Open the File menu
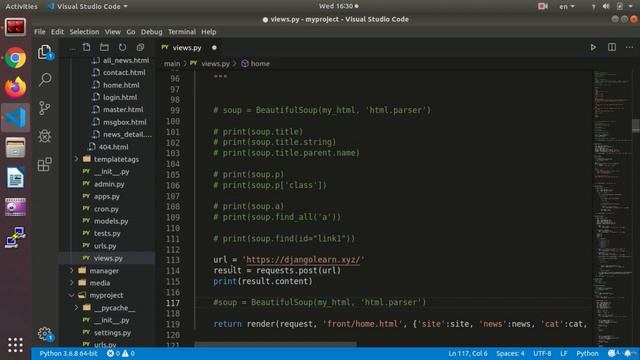This screenshot has height=360, width=640. (x=40, y=32)
